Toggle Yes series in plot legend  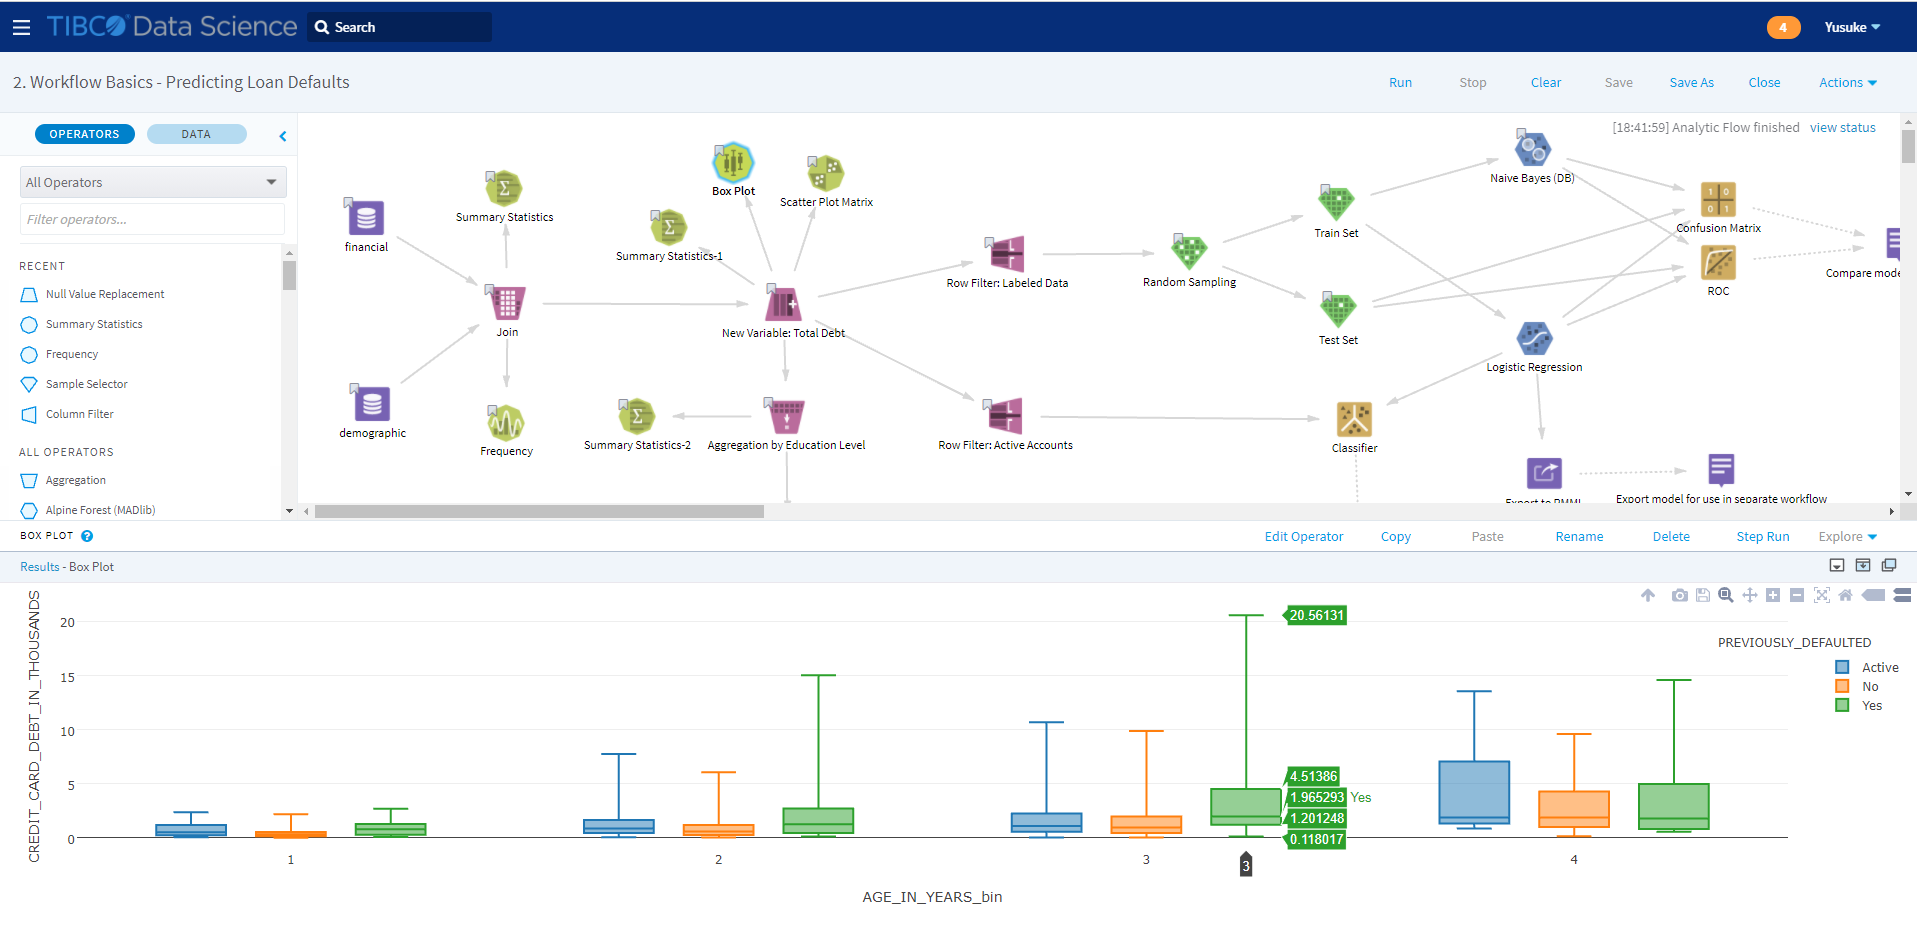[x=1858, y=705]
